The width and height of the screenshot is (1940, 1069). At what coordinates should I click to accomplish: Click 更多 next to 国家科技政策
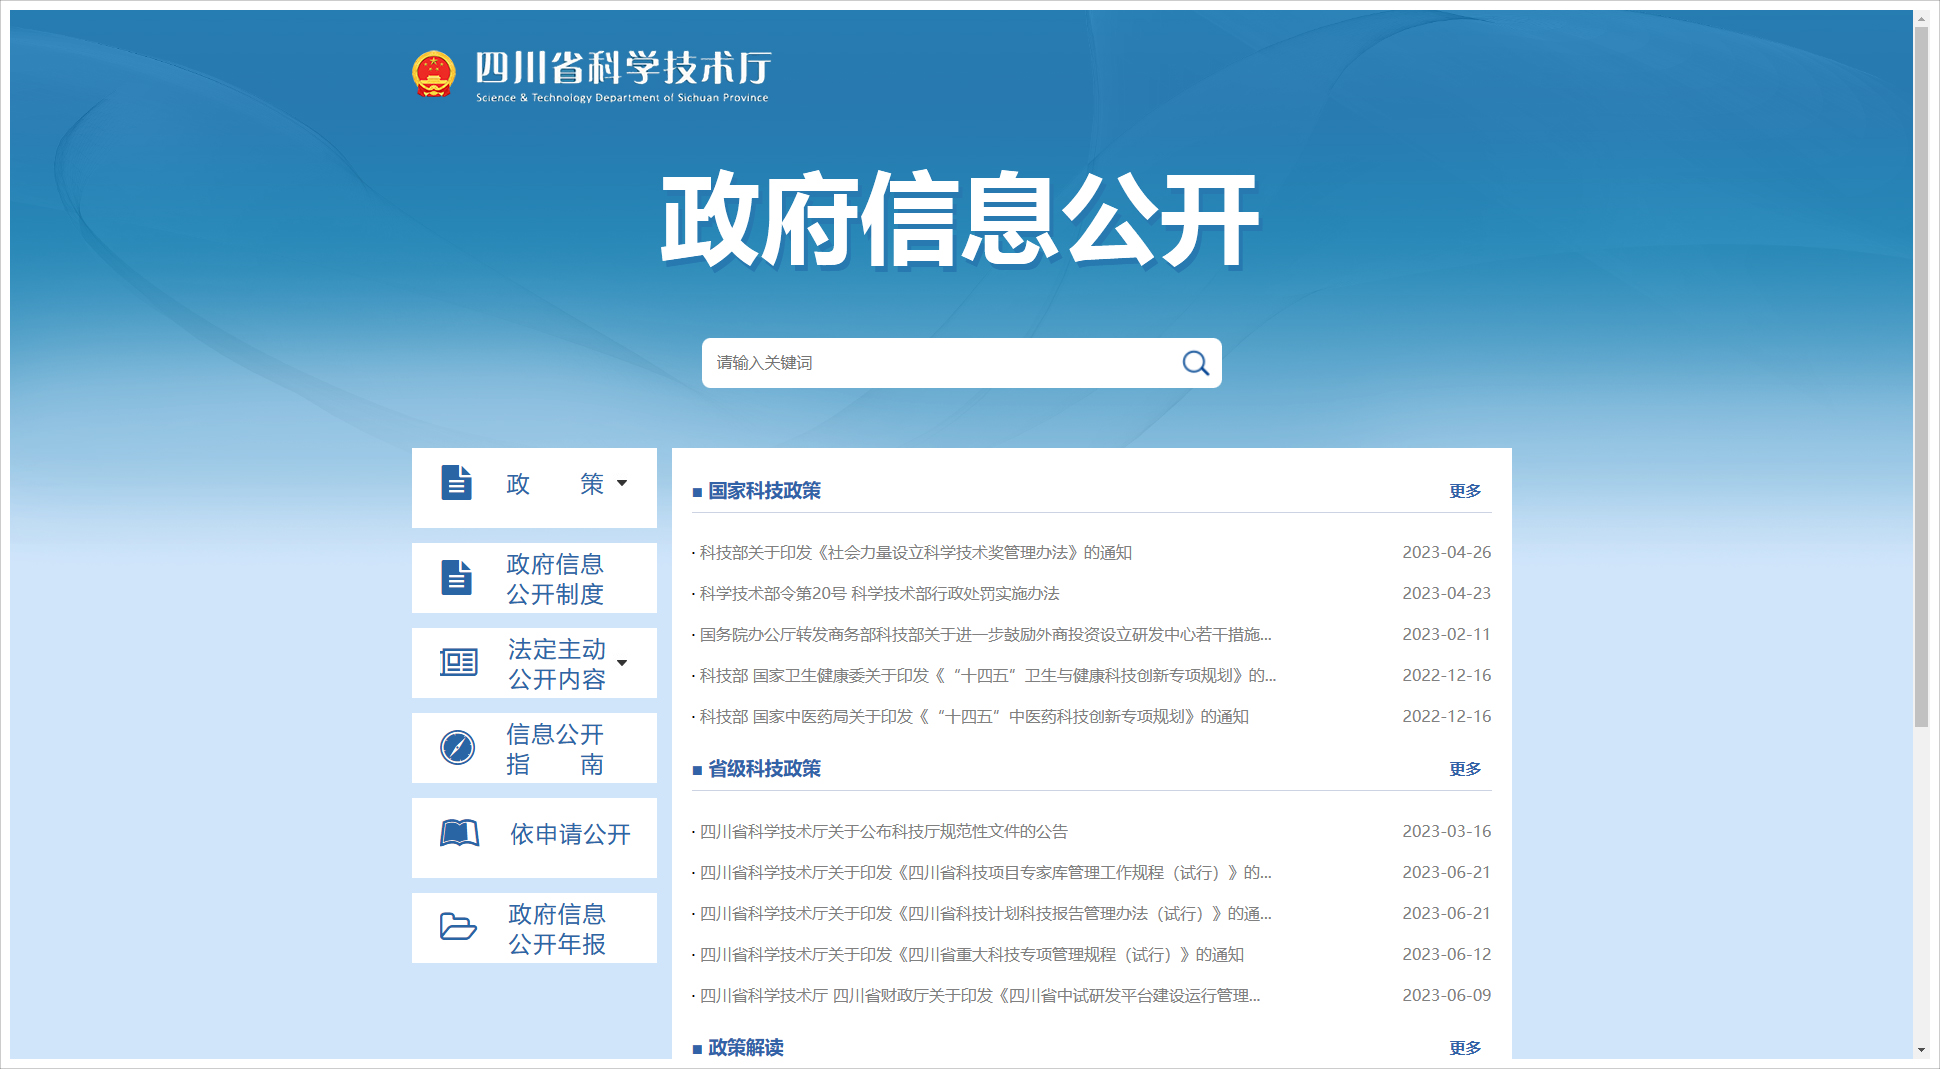coord(1465,491)
